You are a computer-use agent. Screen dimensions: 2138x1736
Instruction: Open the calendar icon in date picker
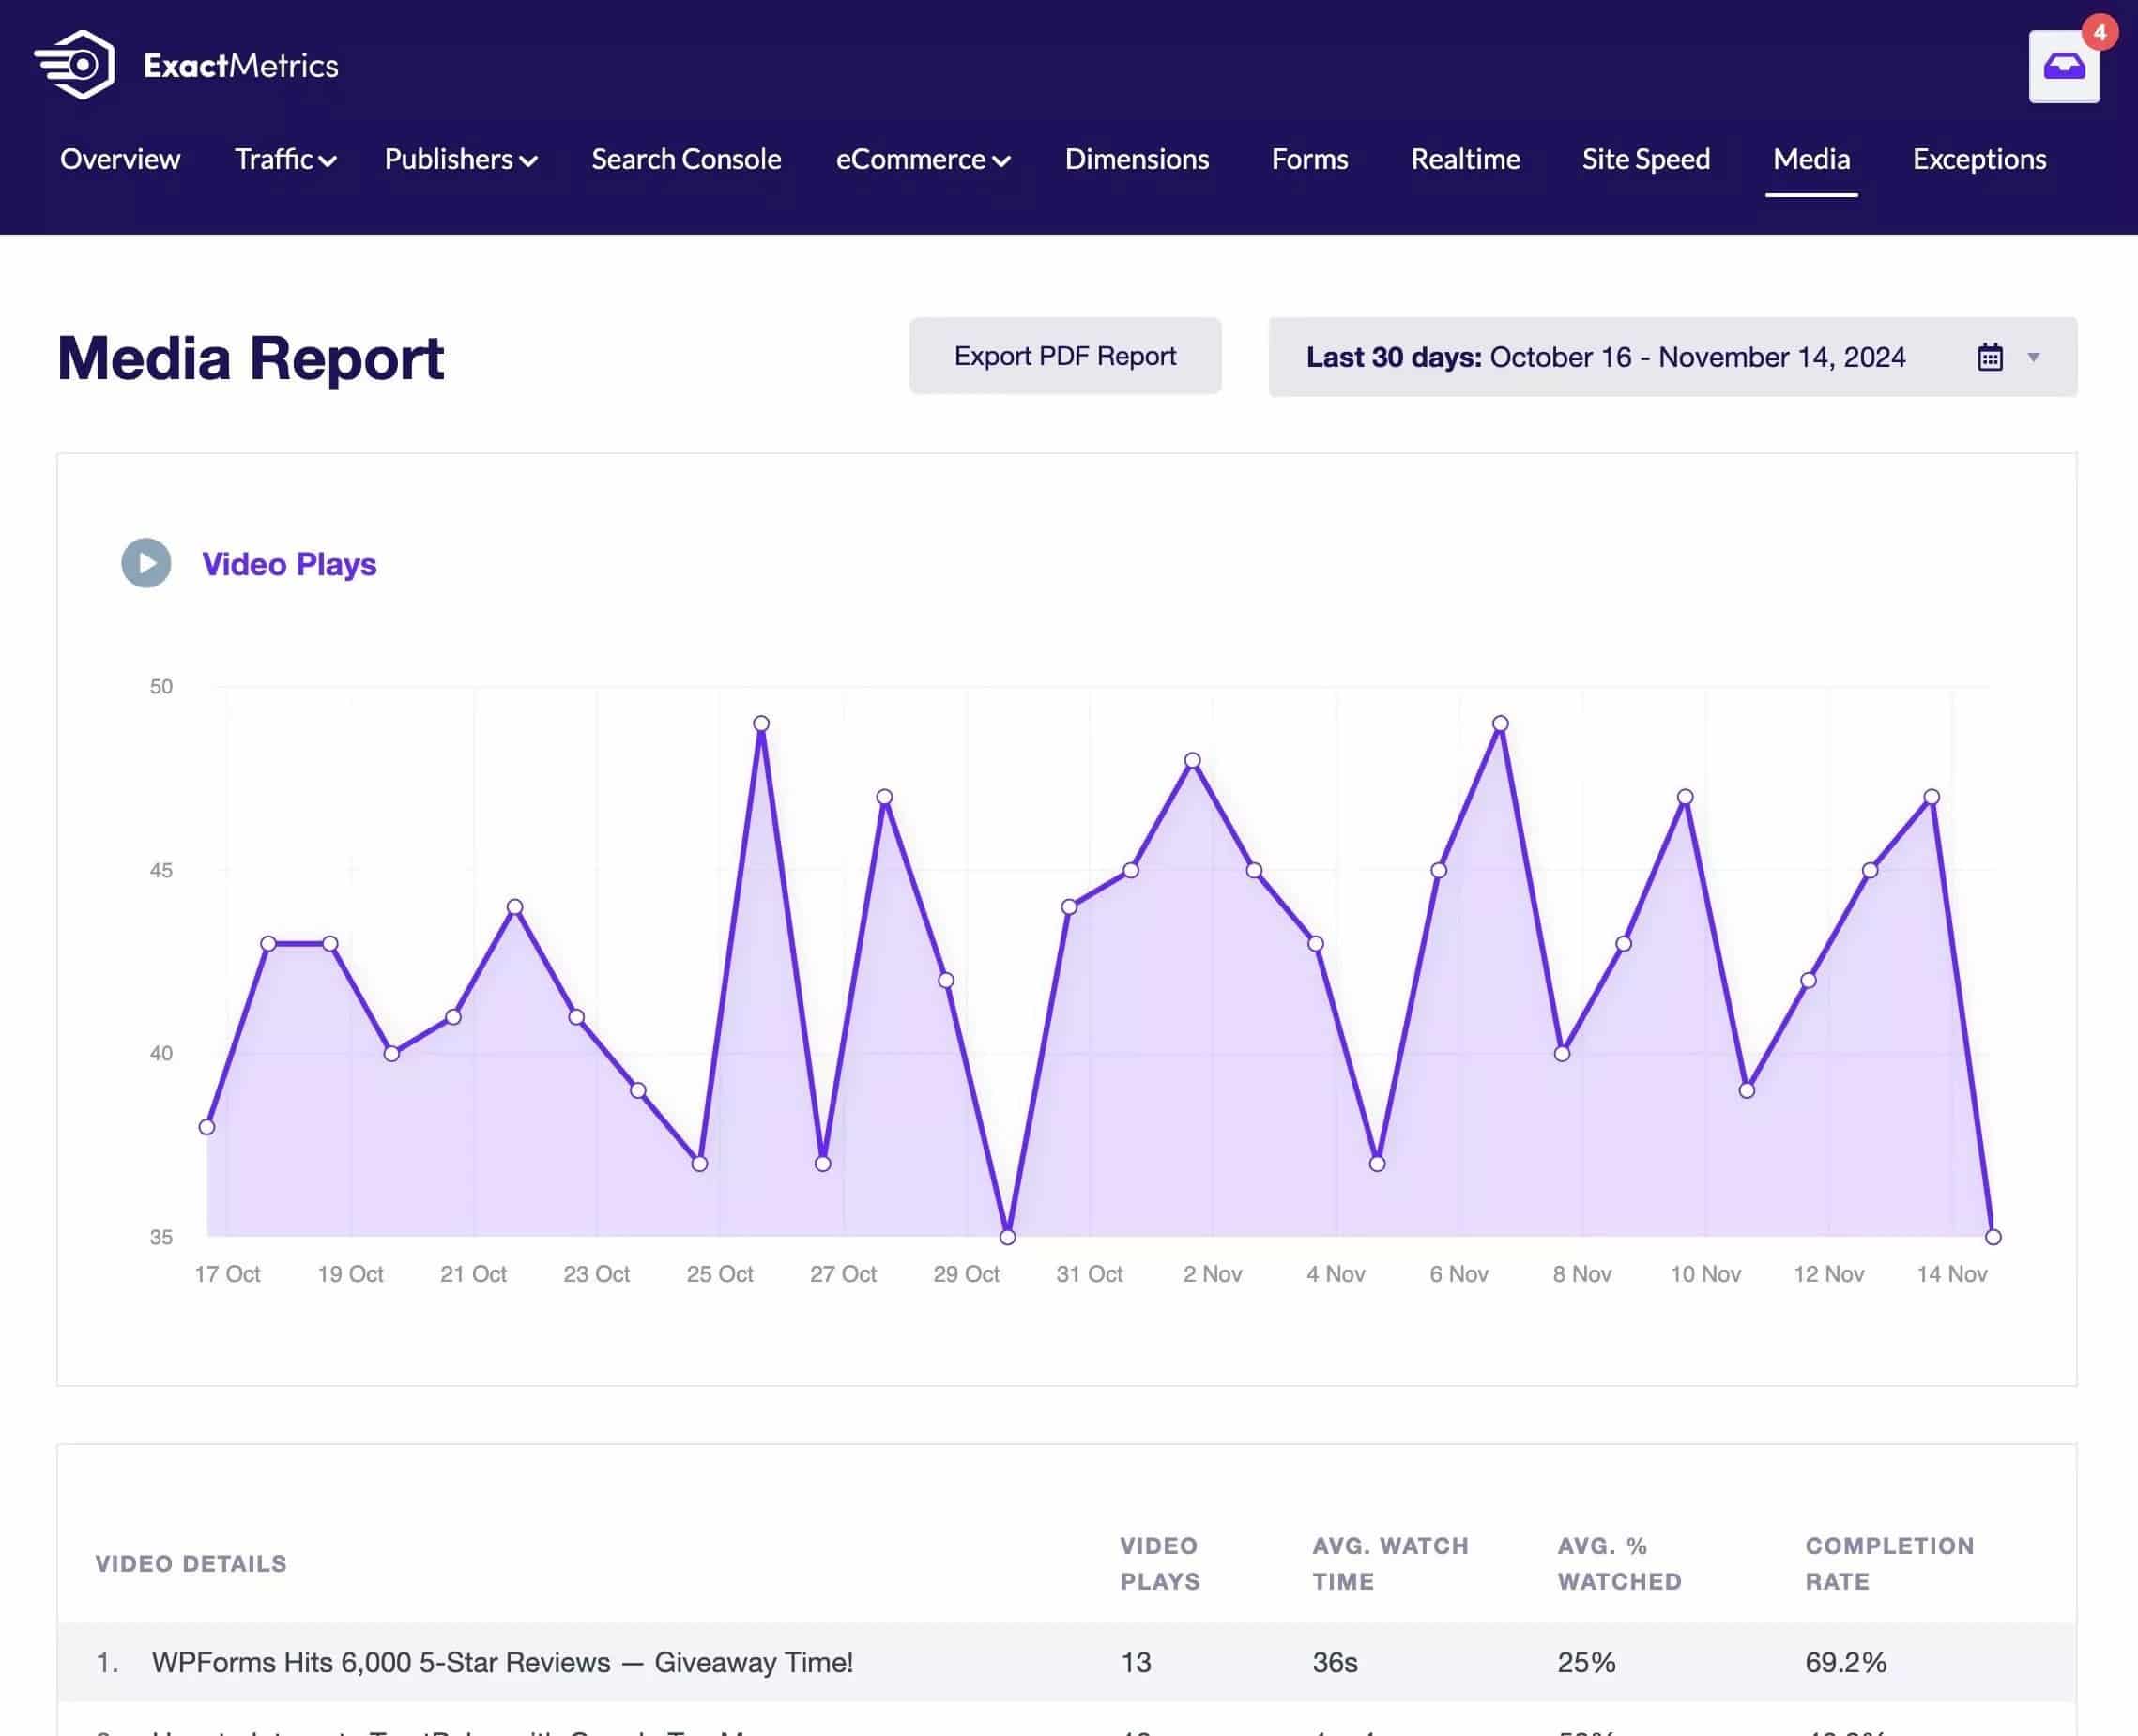[1989, 357]
